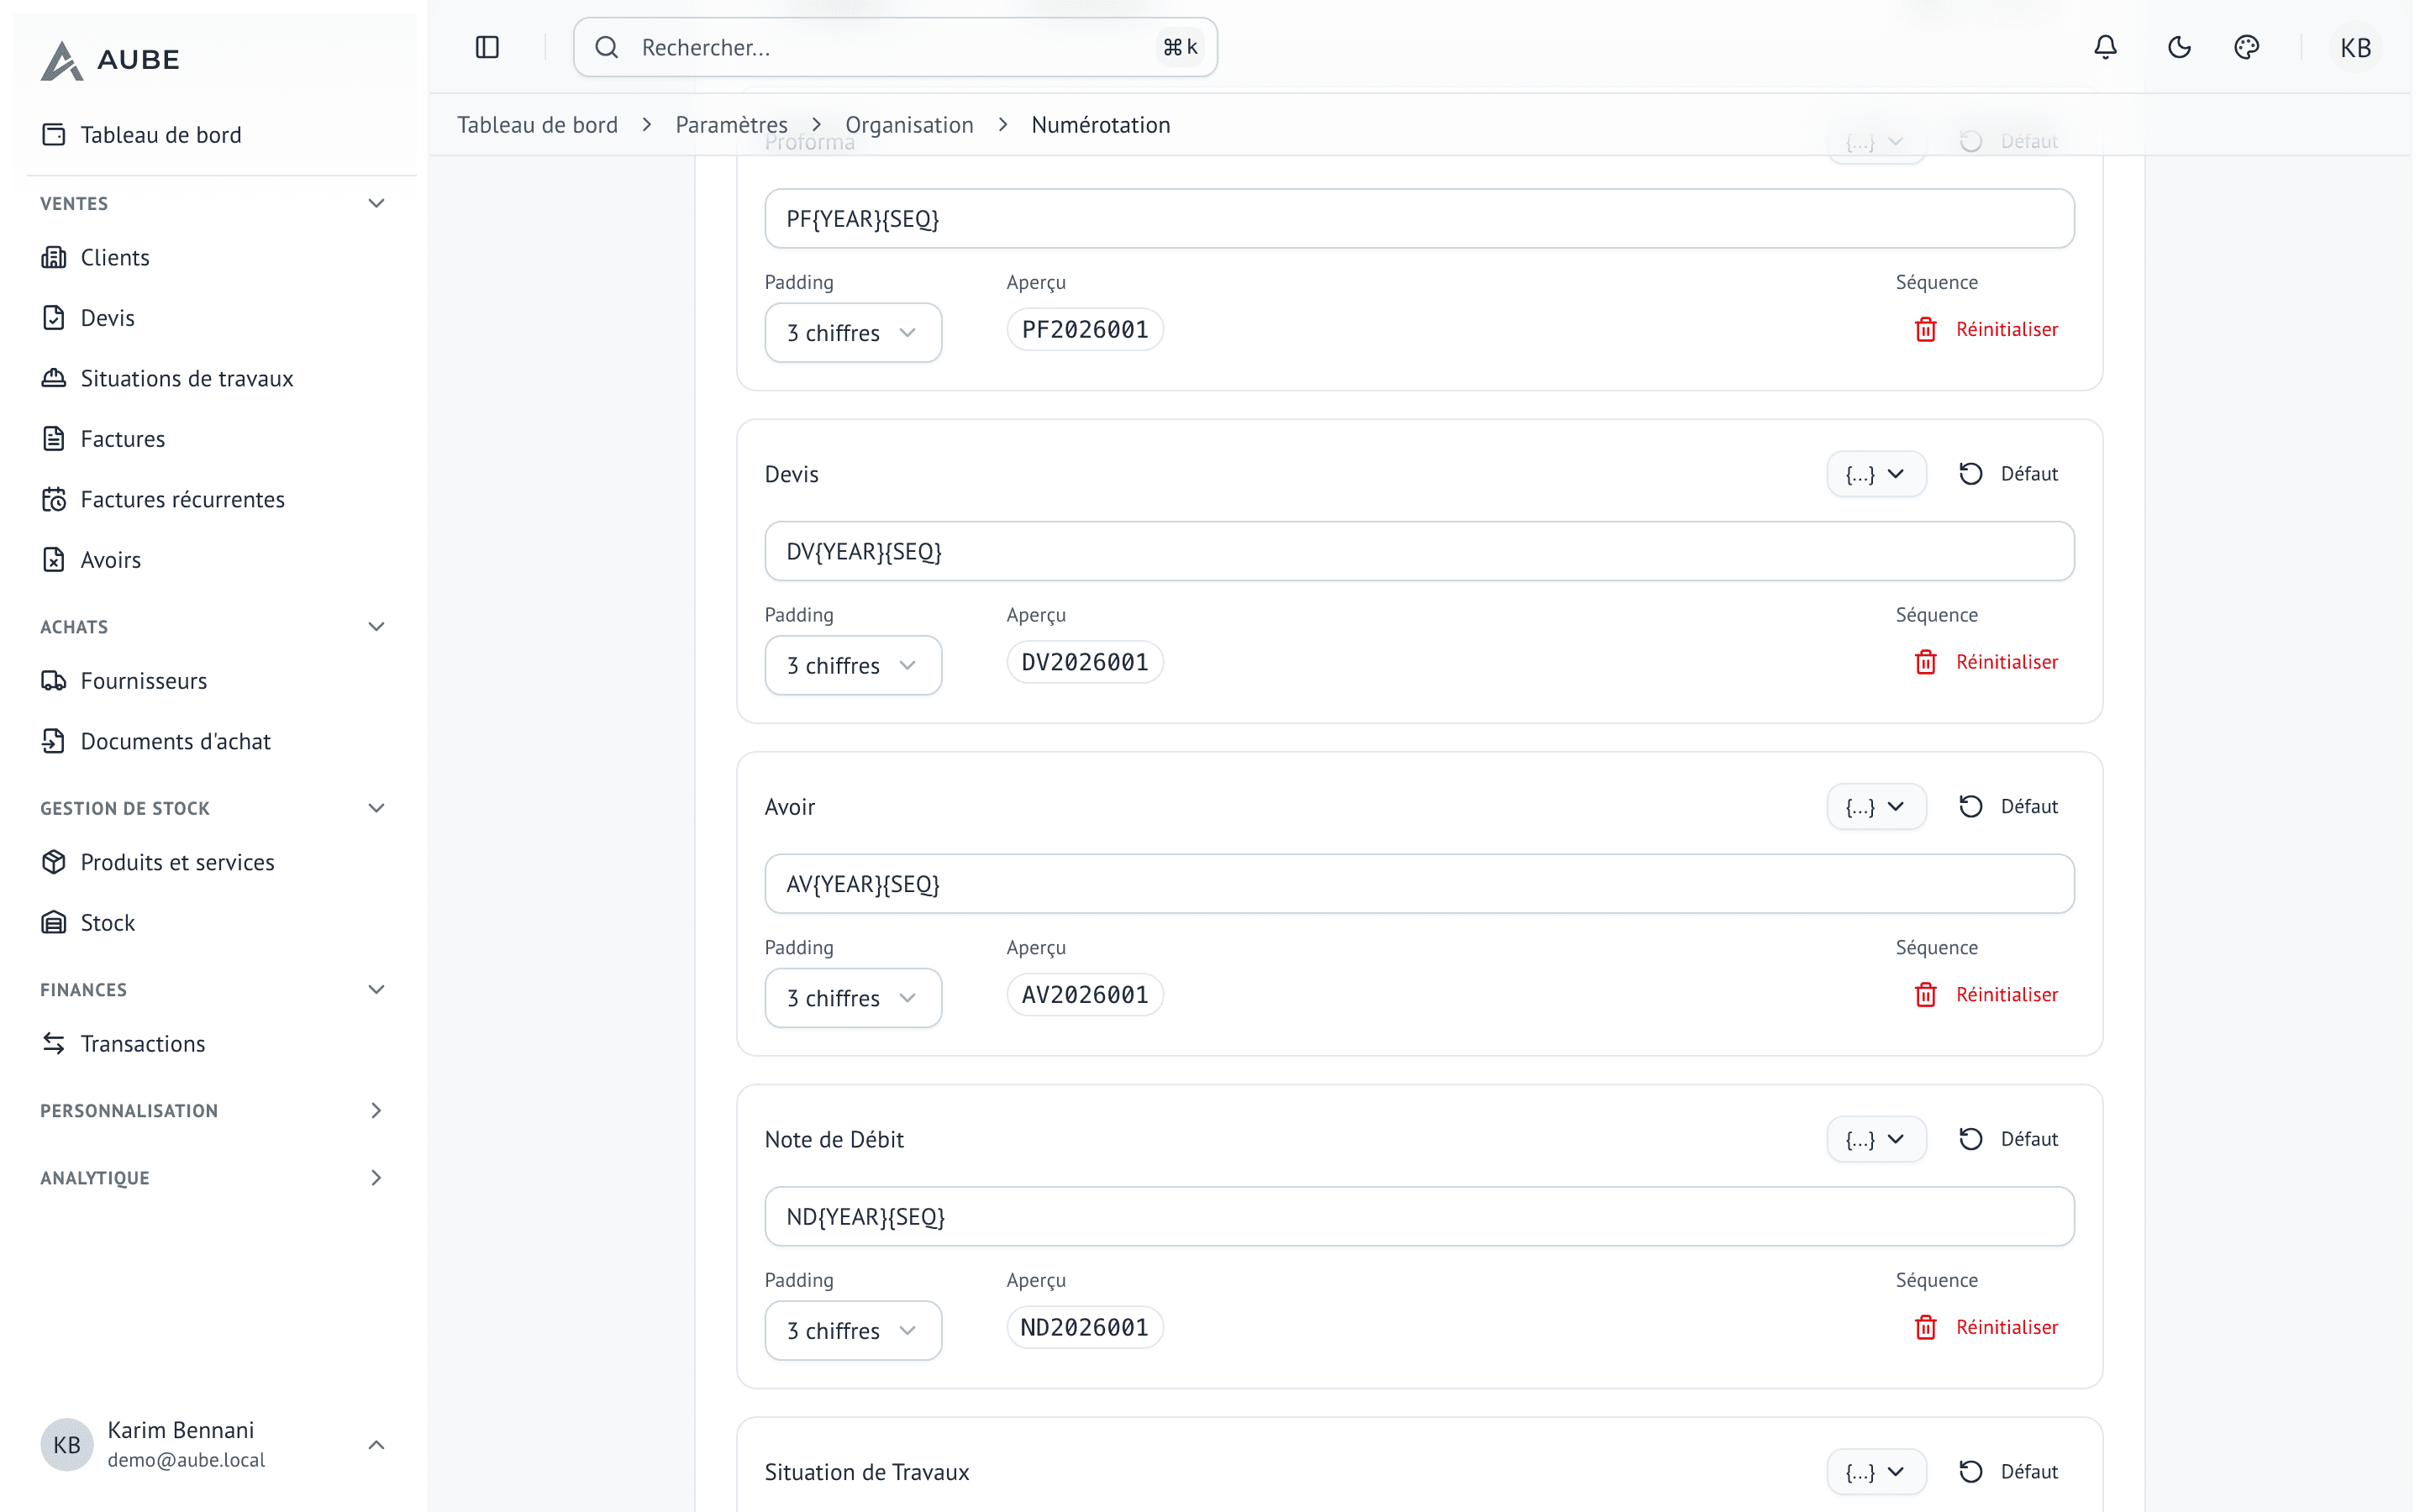Click the Transactions arrows icon
This screenshot has height=1512, width=2420.
54,1044
